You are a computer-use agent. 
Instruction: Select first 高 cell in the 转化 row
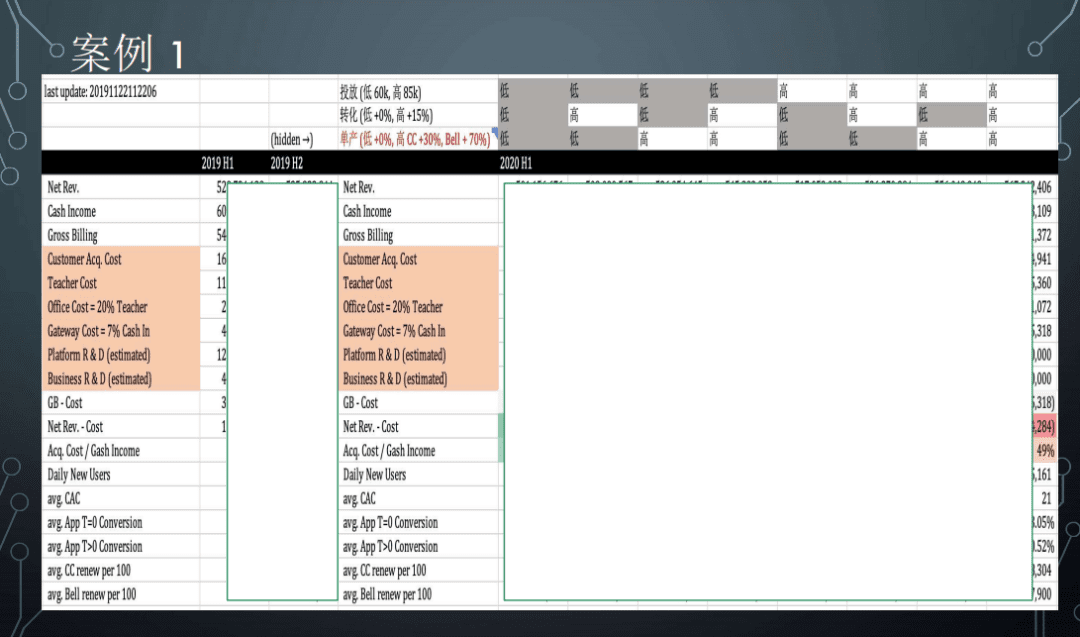(x=603, y=115)
